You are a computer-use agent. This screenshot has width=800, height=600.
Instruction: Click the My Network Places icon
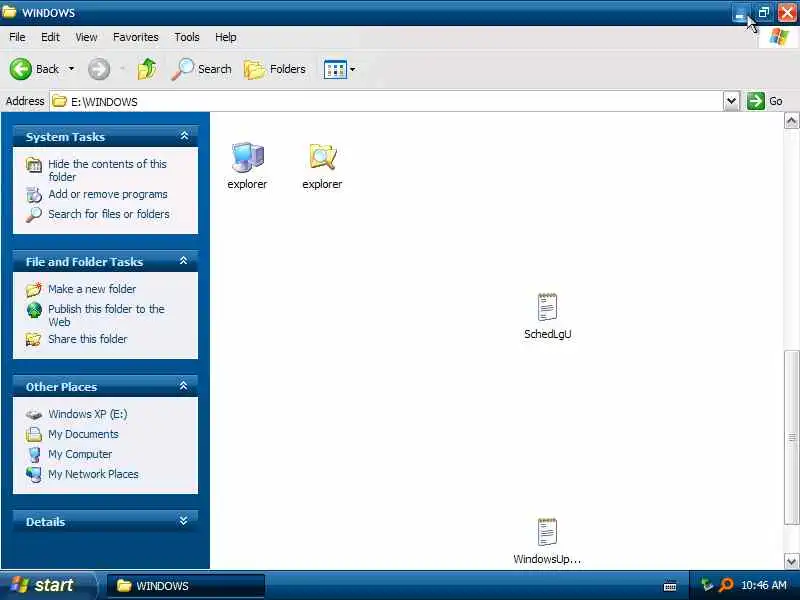[34, 474]
